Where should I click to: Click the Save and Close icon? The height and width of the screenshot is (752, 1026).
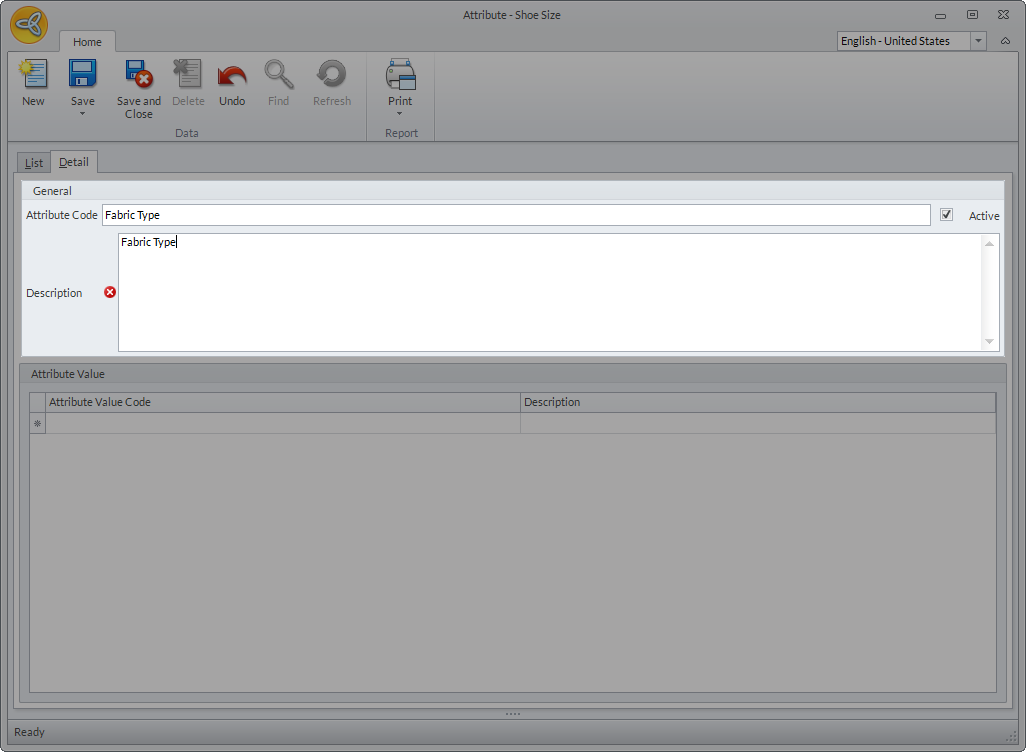tap(138, 75)
